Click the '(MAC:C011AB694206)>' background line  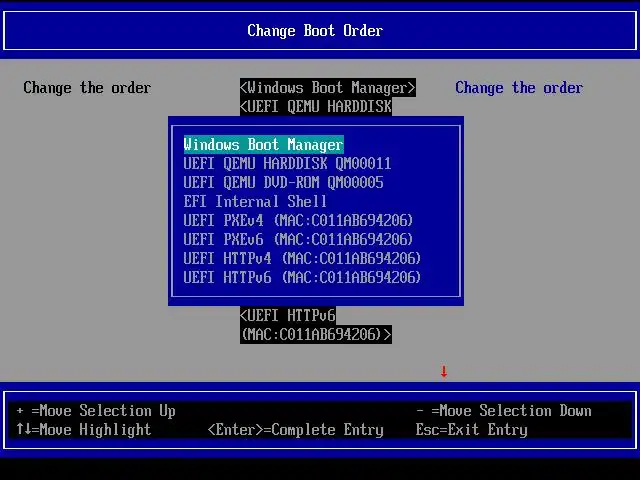(x=316, y=335)
